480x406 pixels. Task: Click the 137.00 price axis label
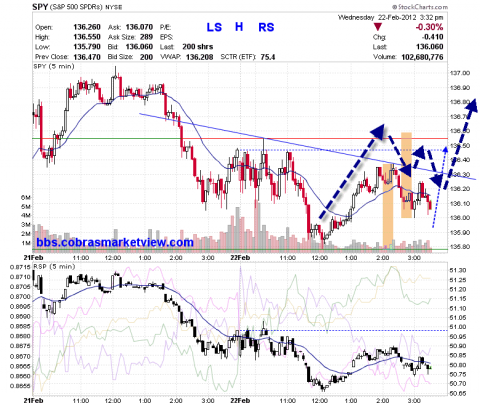pos(460,73)
